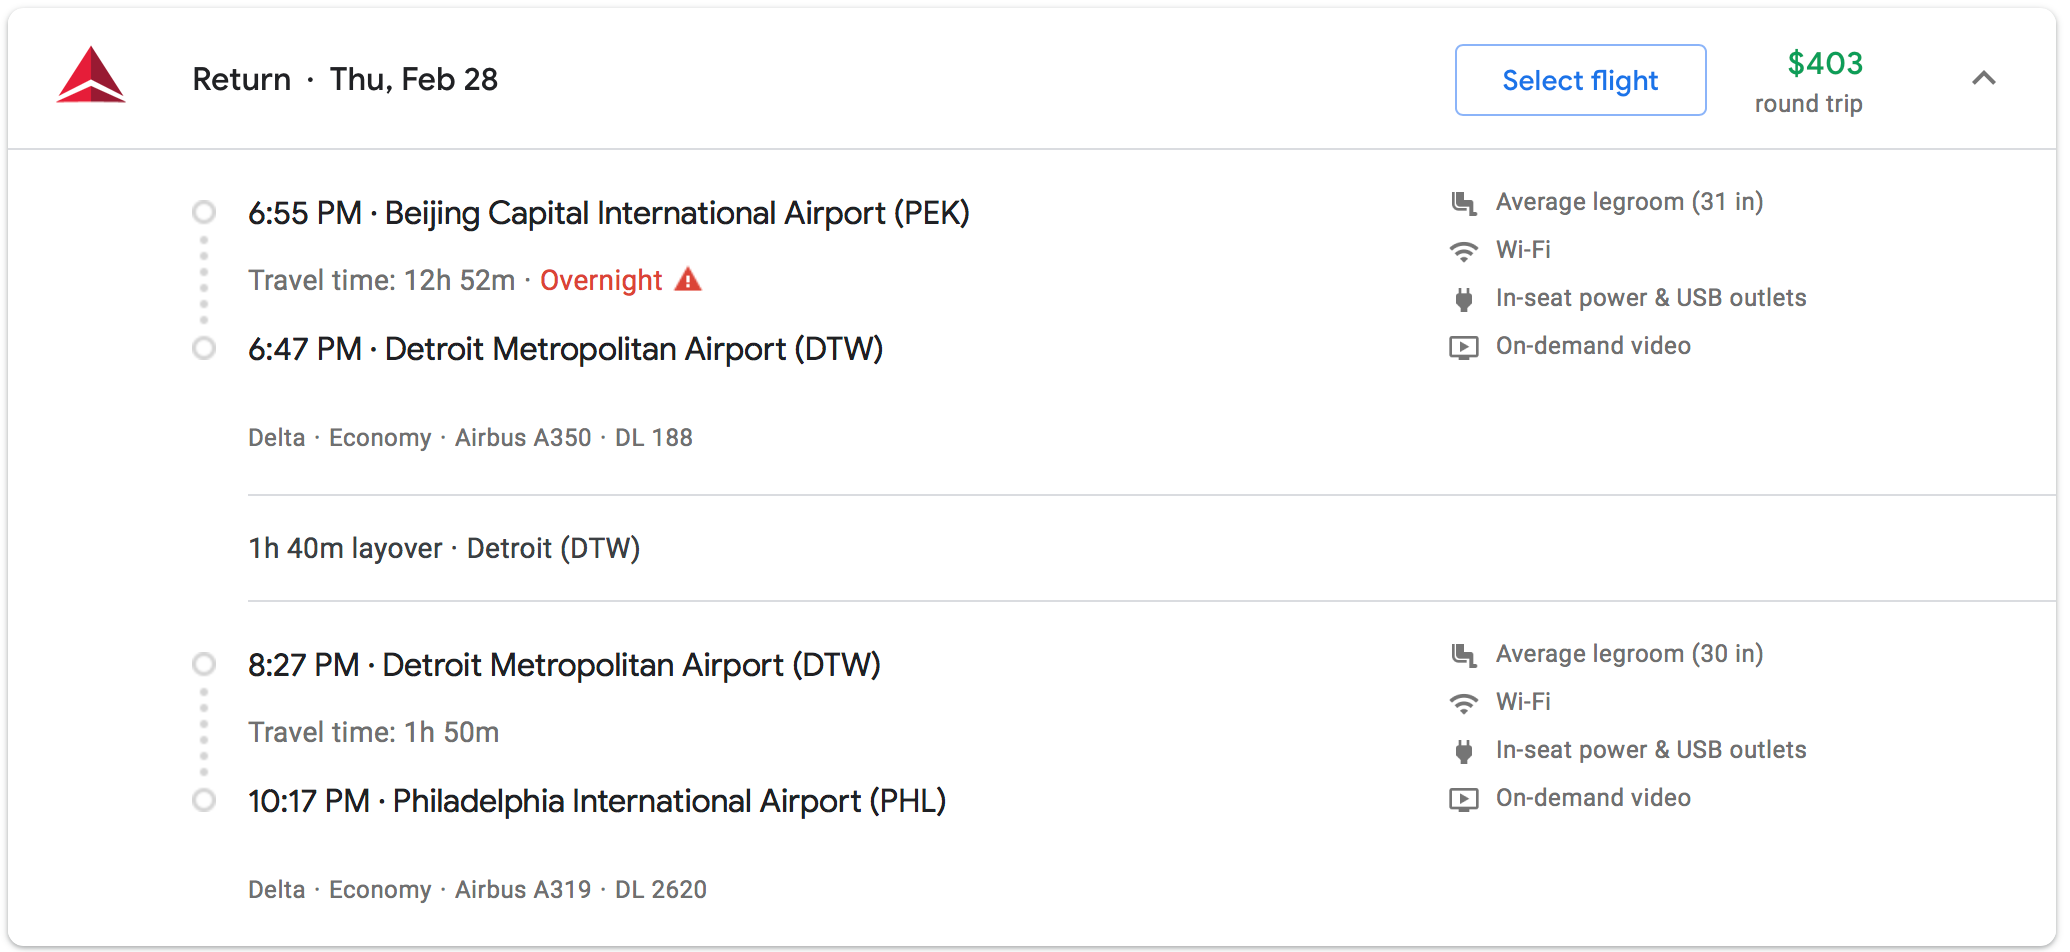Click the 1h 40m layover Detroit row
This screenshot has width=2070, height=952.
pyautogui.click(x=444, y=548)
